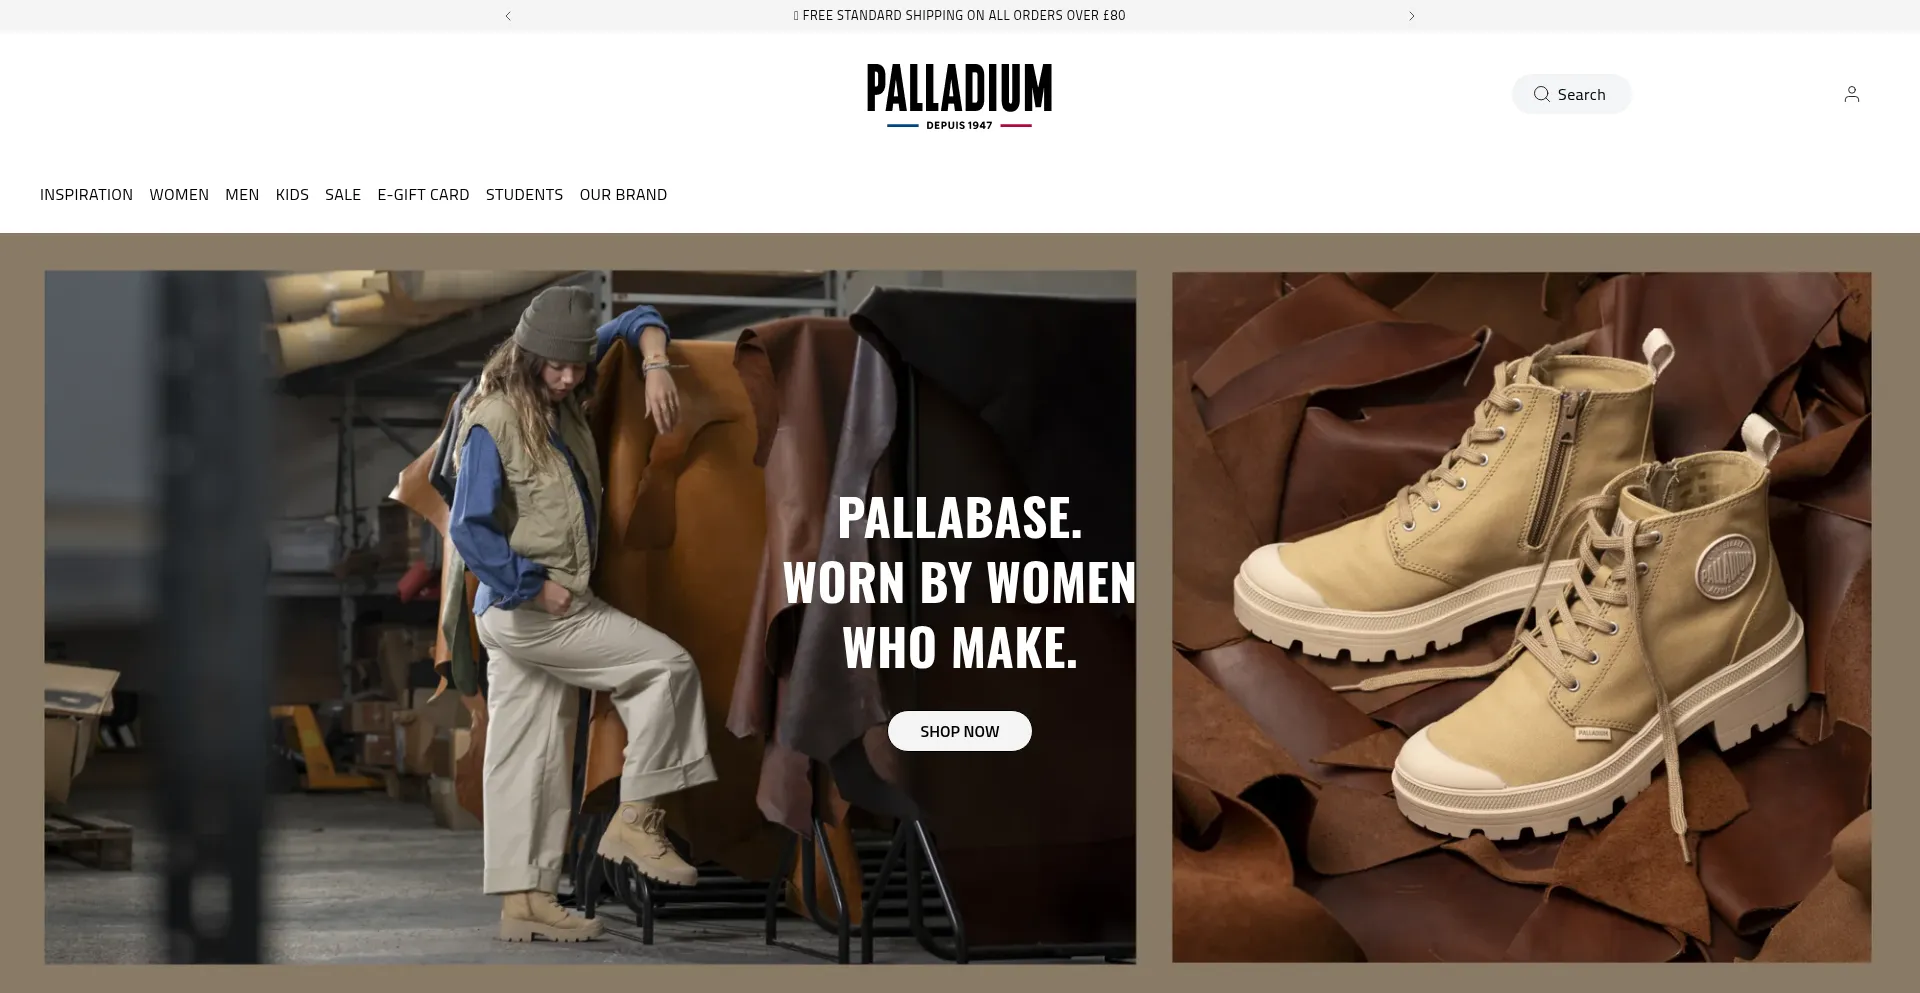Go to the Sale section
The image size is (1920, 993).
(343, 195)
